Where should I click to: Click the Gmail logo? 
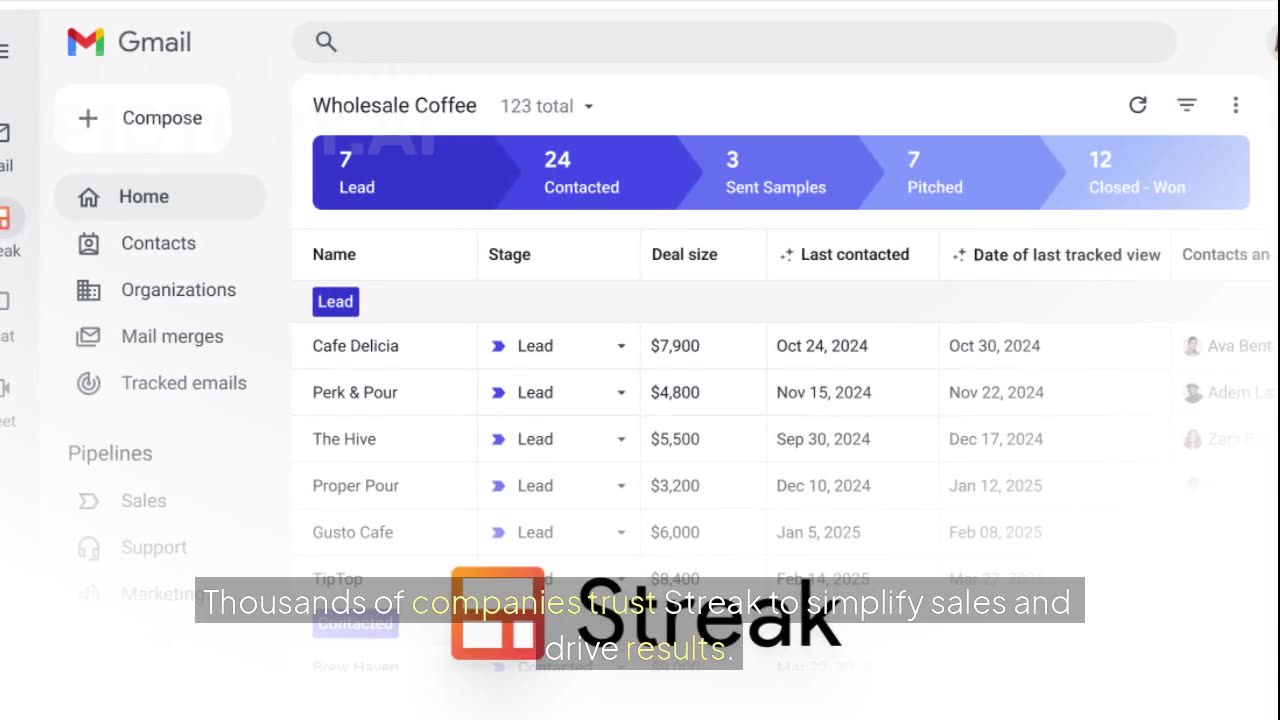tap(129, 42)
